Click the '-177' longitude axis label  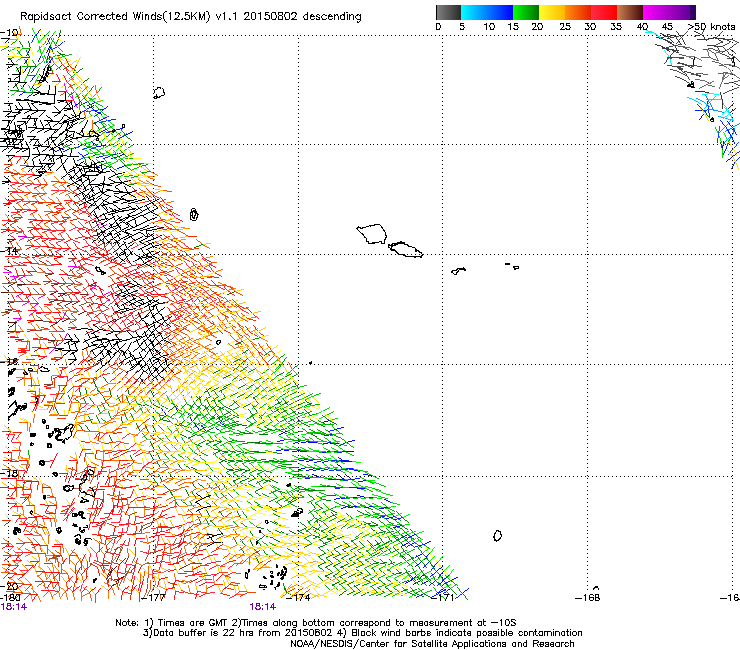click(x=153, y=598)
